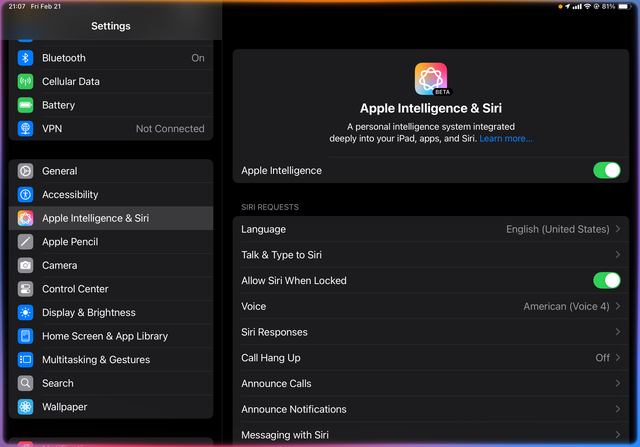Open Siri Language setting chevron
The image size is (640, 447).
coord(618,229)
